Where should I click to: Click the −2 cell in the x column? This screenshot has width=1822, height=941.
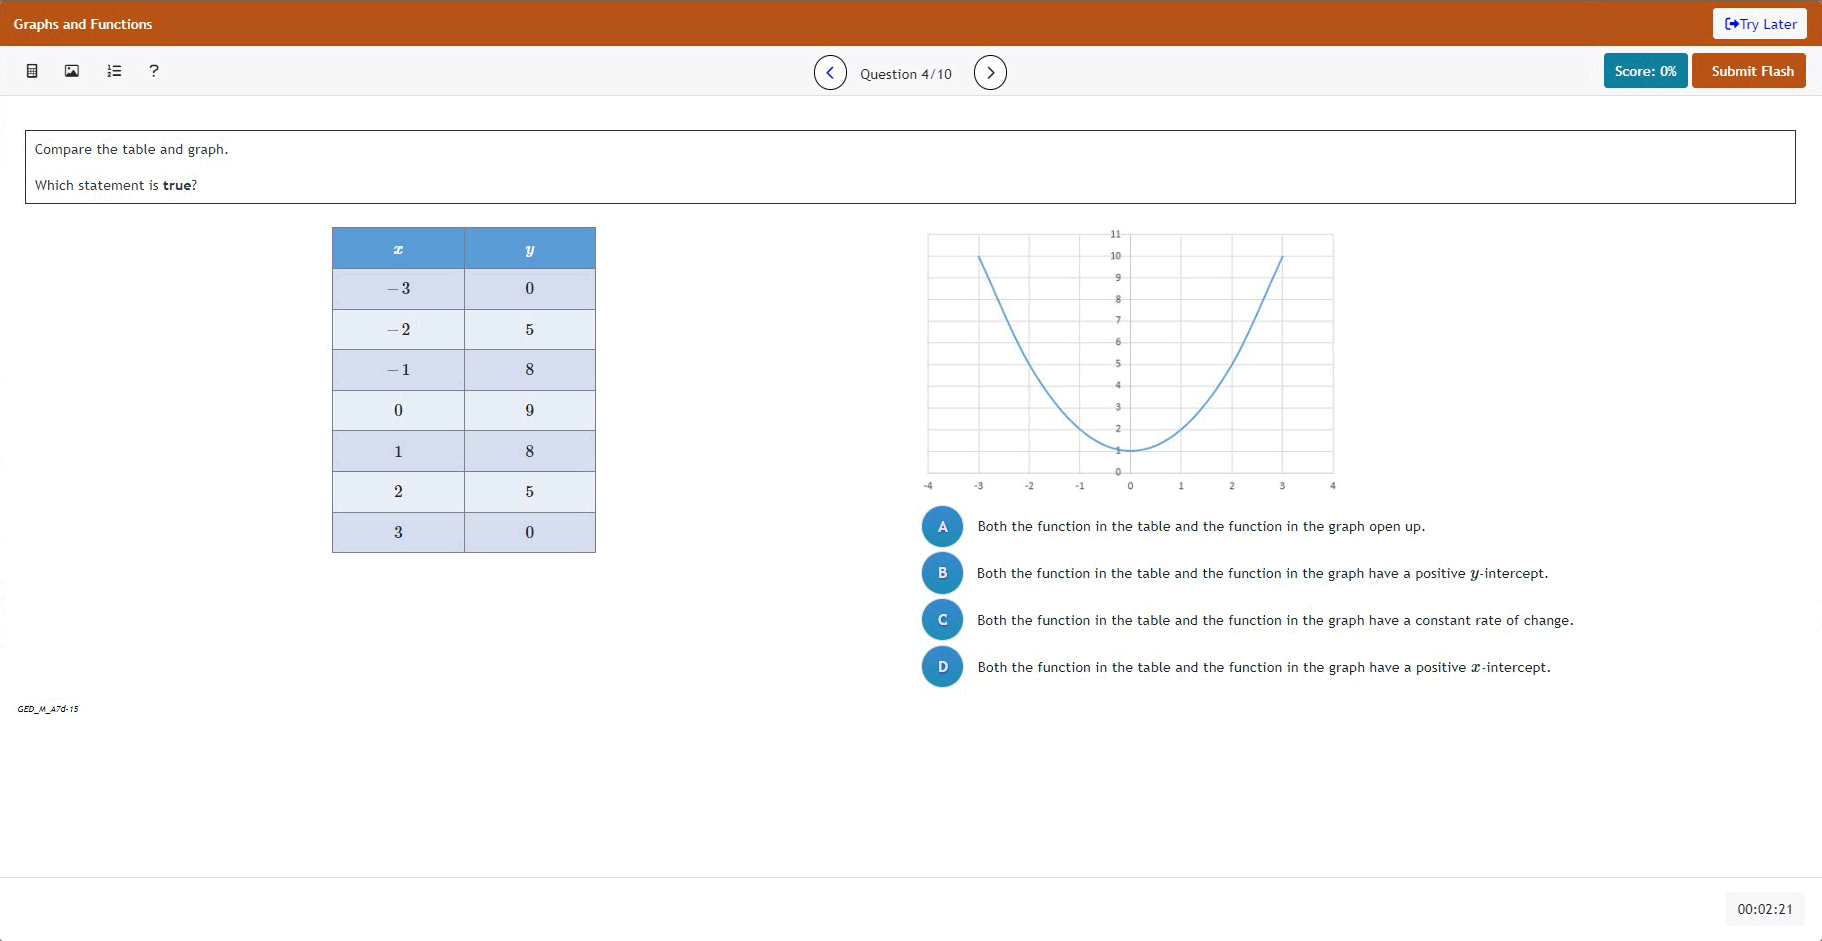point(398,330)
